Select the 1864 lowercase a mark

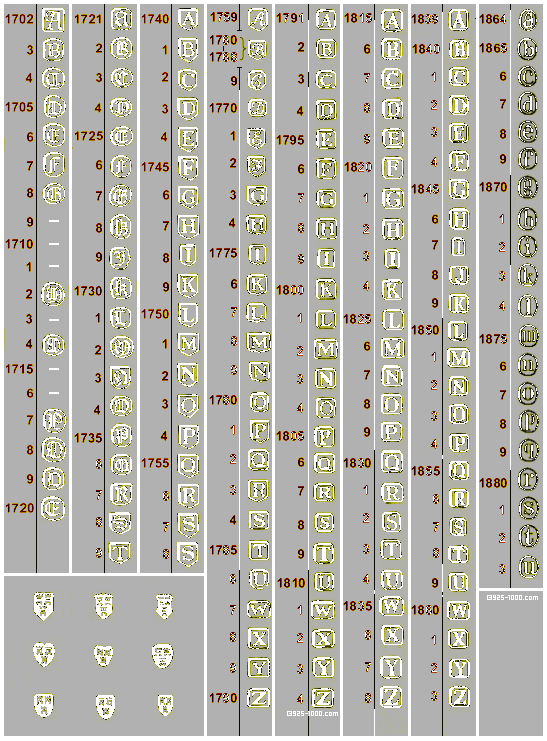(528, 20)
